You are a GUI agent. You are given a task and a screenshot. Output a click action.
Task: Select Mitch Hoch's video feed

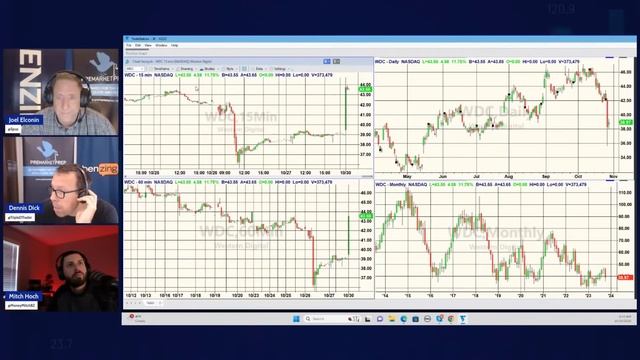click(x=61, y=269)
